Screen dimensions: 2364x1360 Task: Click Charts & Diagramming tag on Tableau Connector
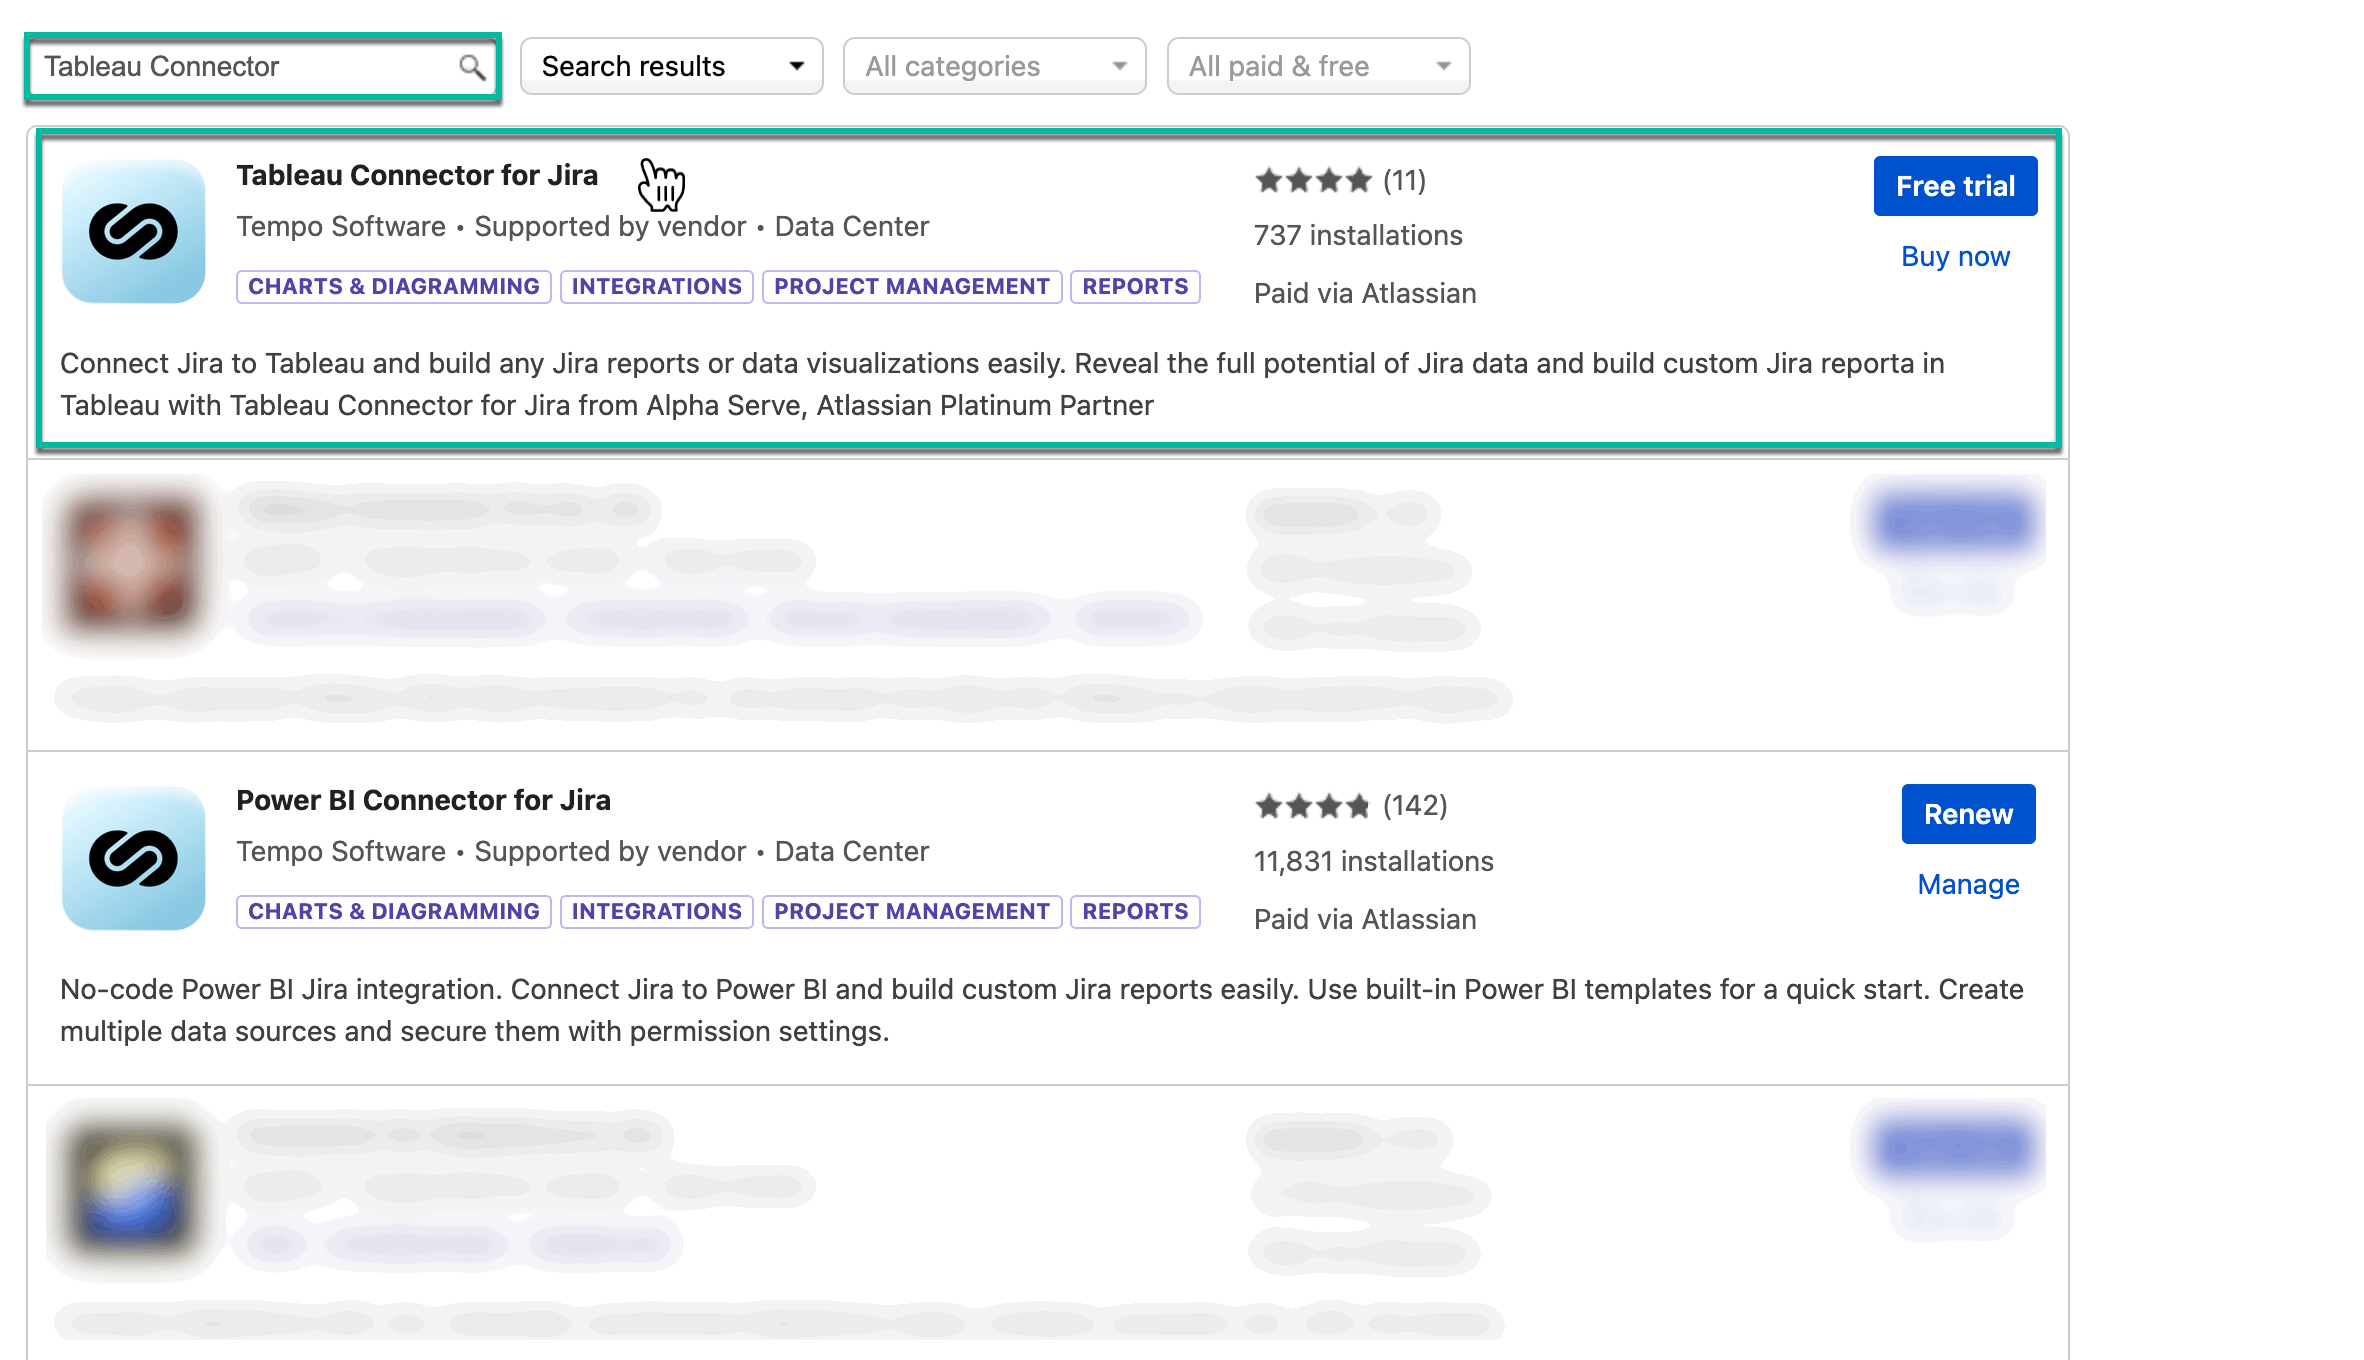click(394, 287)
